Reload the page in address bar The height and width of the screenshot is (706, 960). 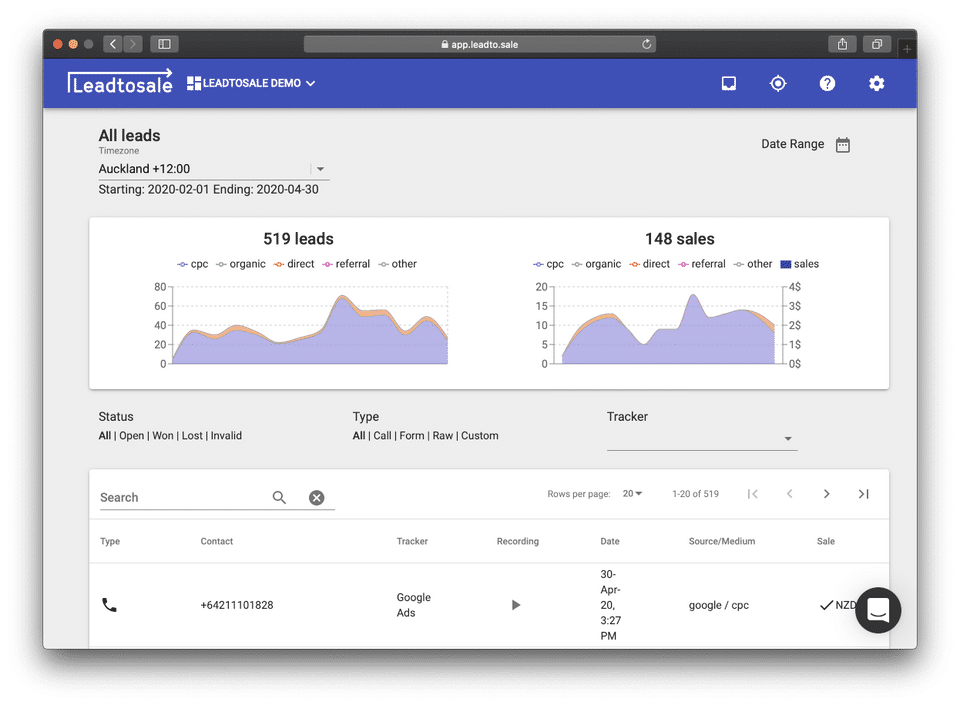[x=646, y=44]
